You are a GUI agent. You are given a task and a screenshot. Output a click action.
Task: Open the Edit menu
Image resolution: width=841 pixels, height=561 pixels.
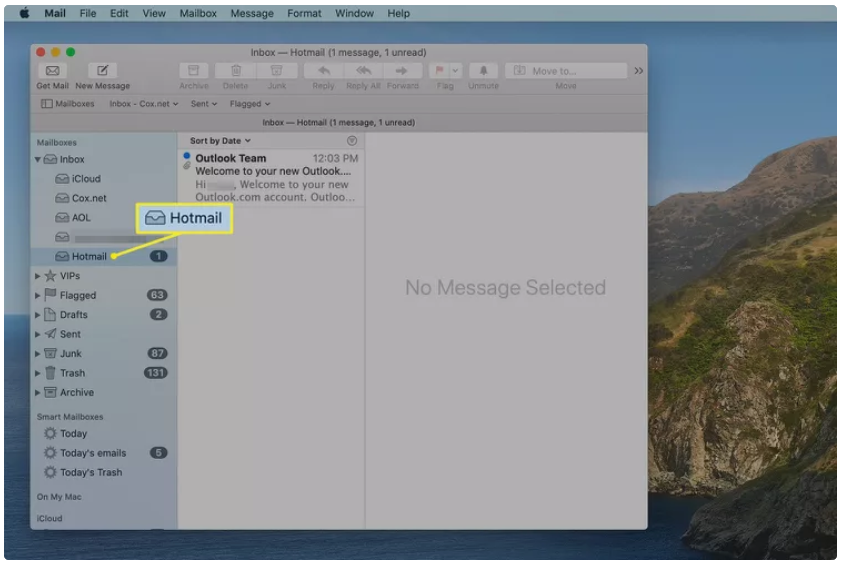pos(119,13)
